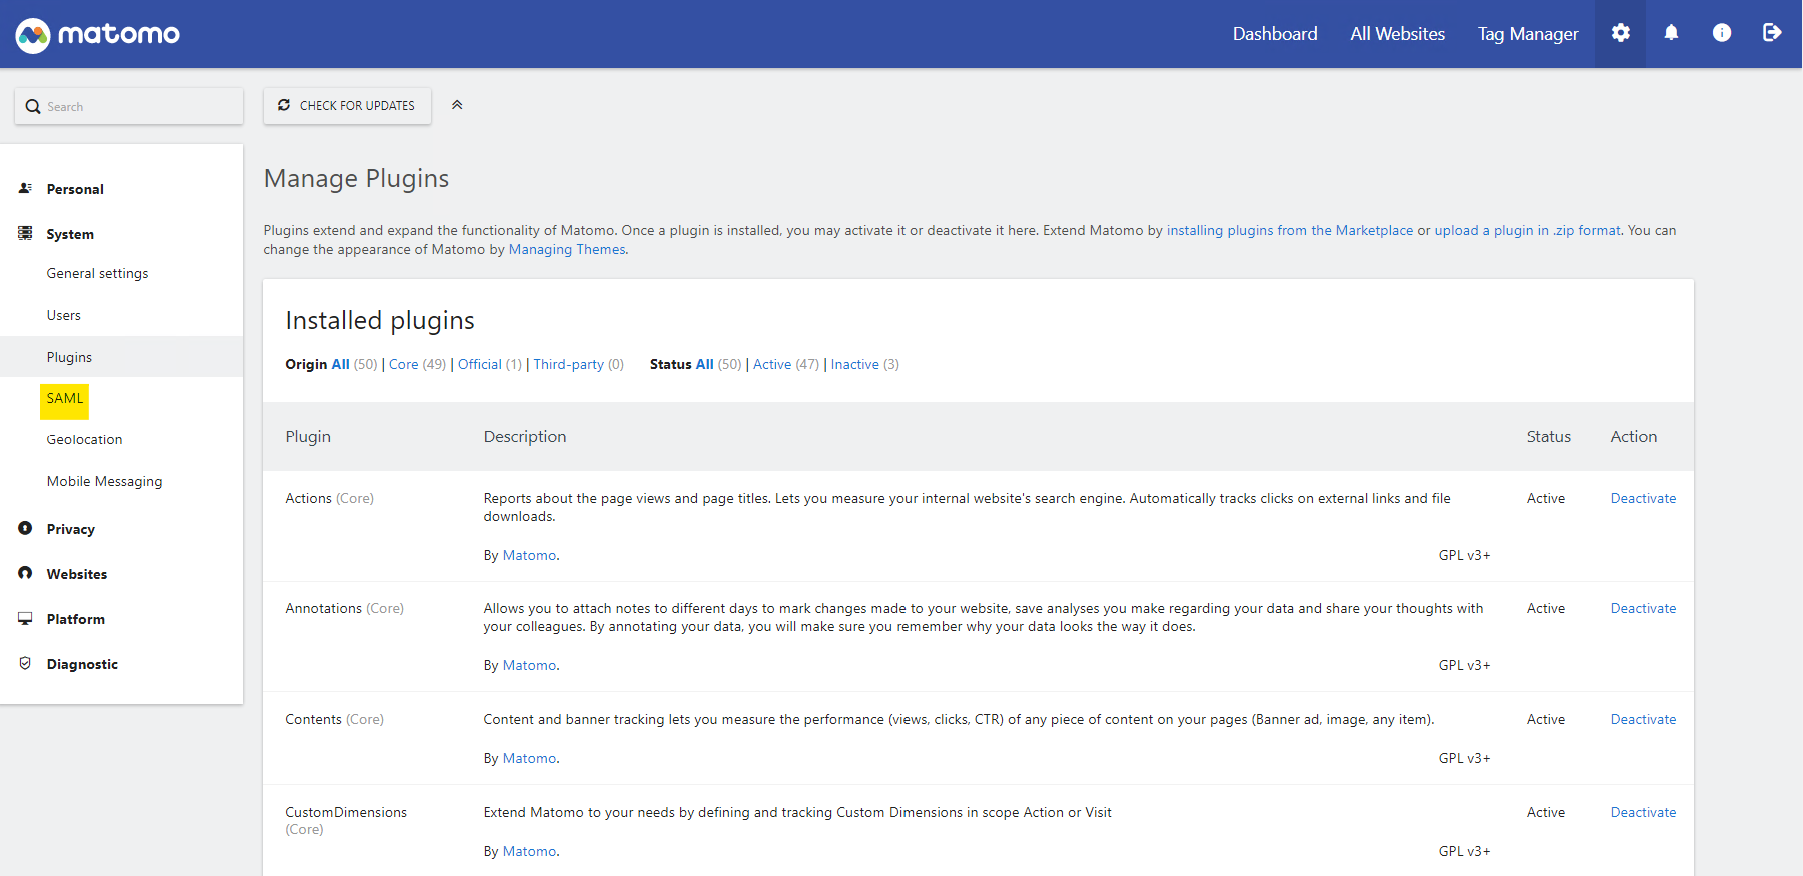Click the CustomDimensions (Core) plugin name
The image size is (1803, 876).
tap(346, 820)
